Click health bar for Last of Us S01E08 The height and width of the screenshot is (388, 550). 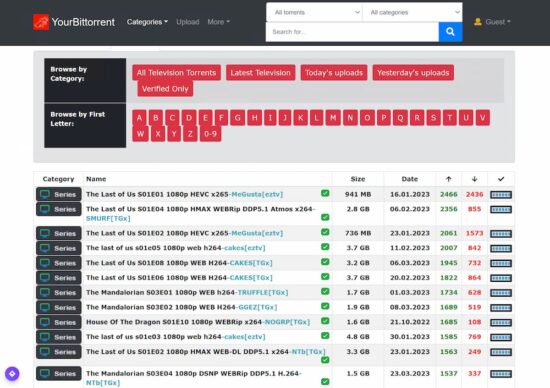point(501,263)
